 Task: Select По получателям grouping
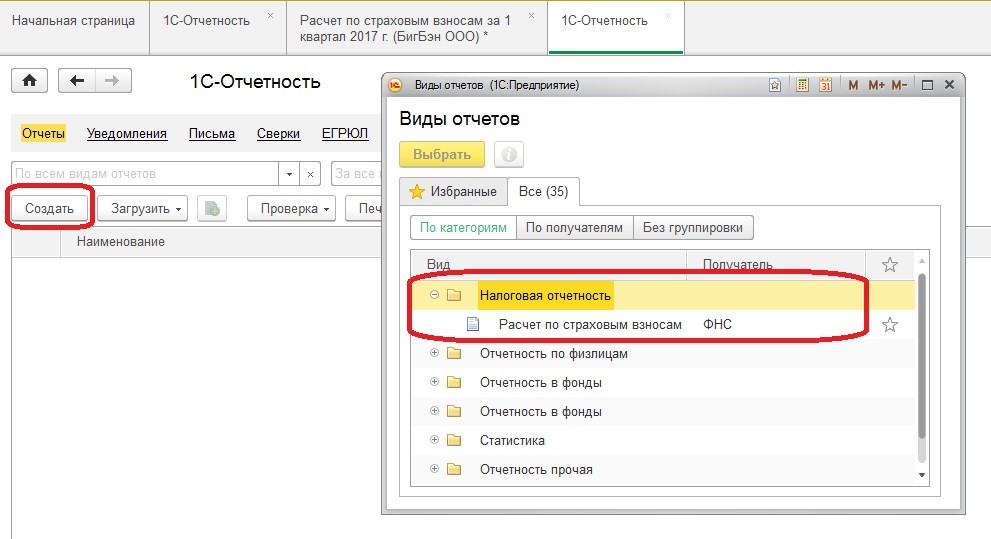pyautogui.click(x=575, y=227)
